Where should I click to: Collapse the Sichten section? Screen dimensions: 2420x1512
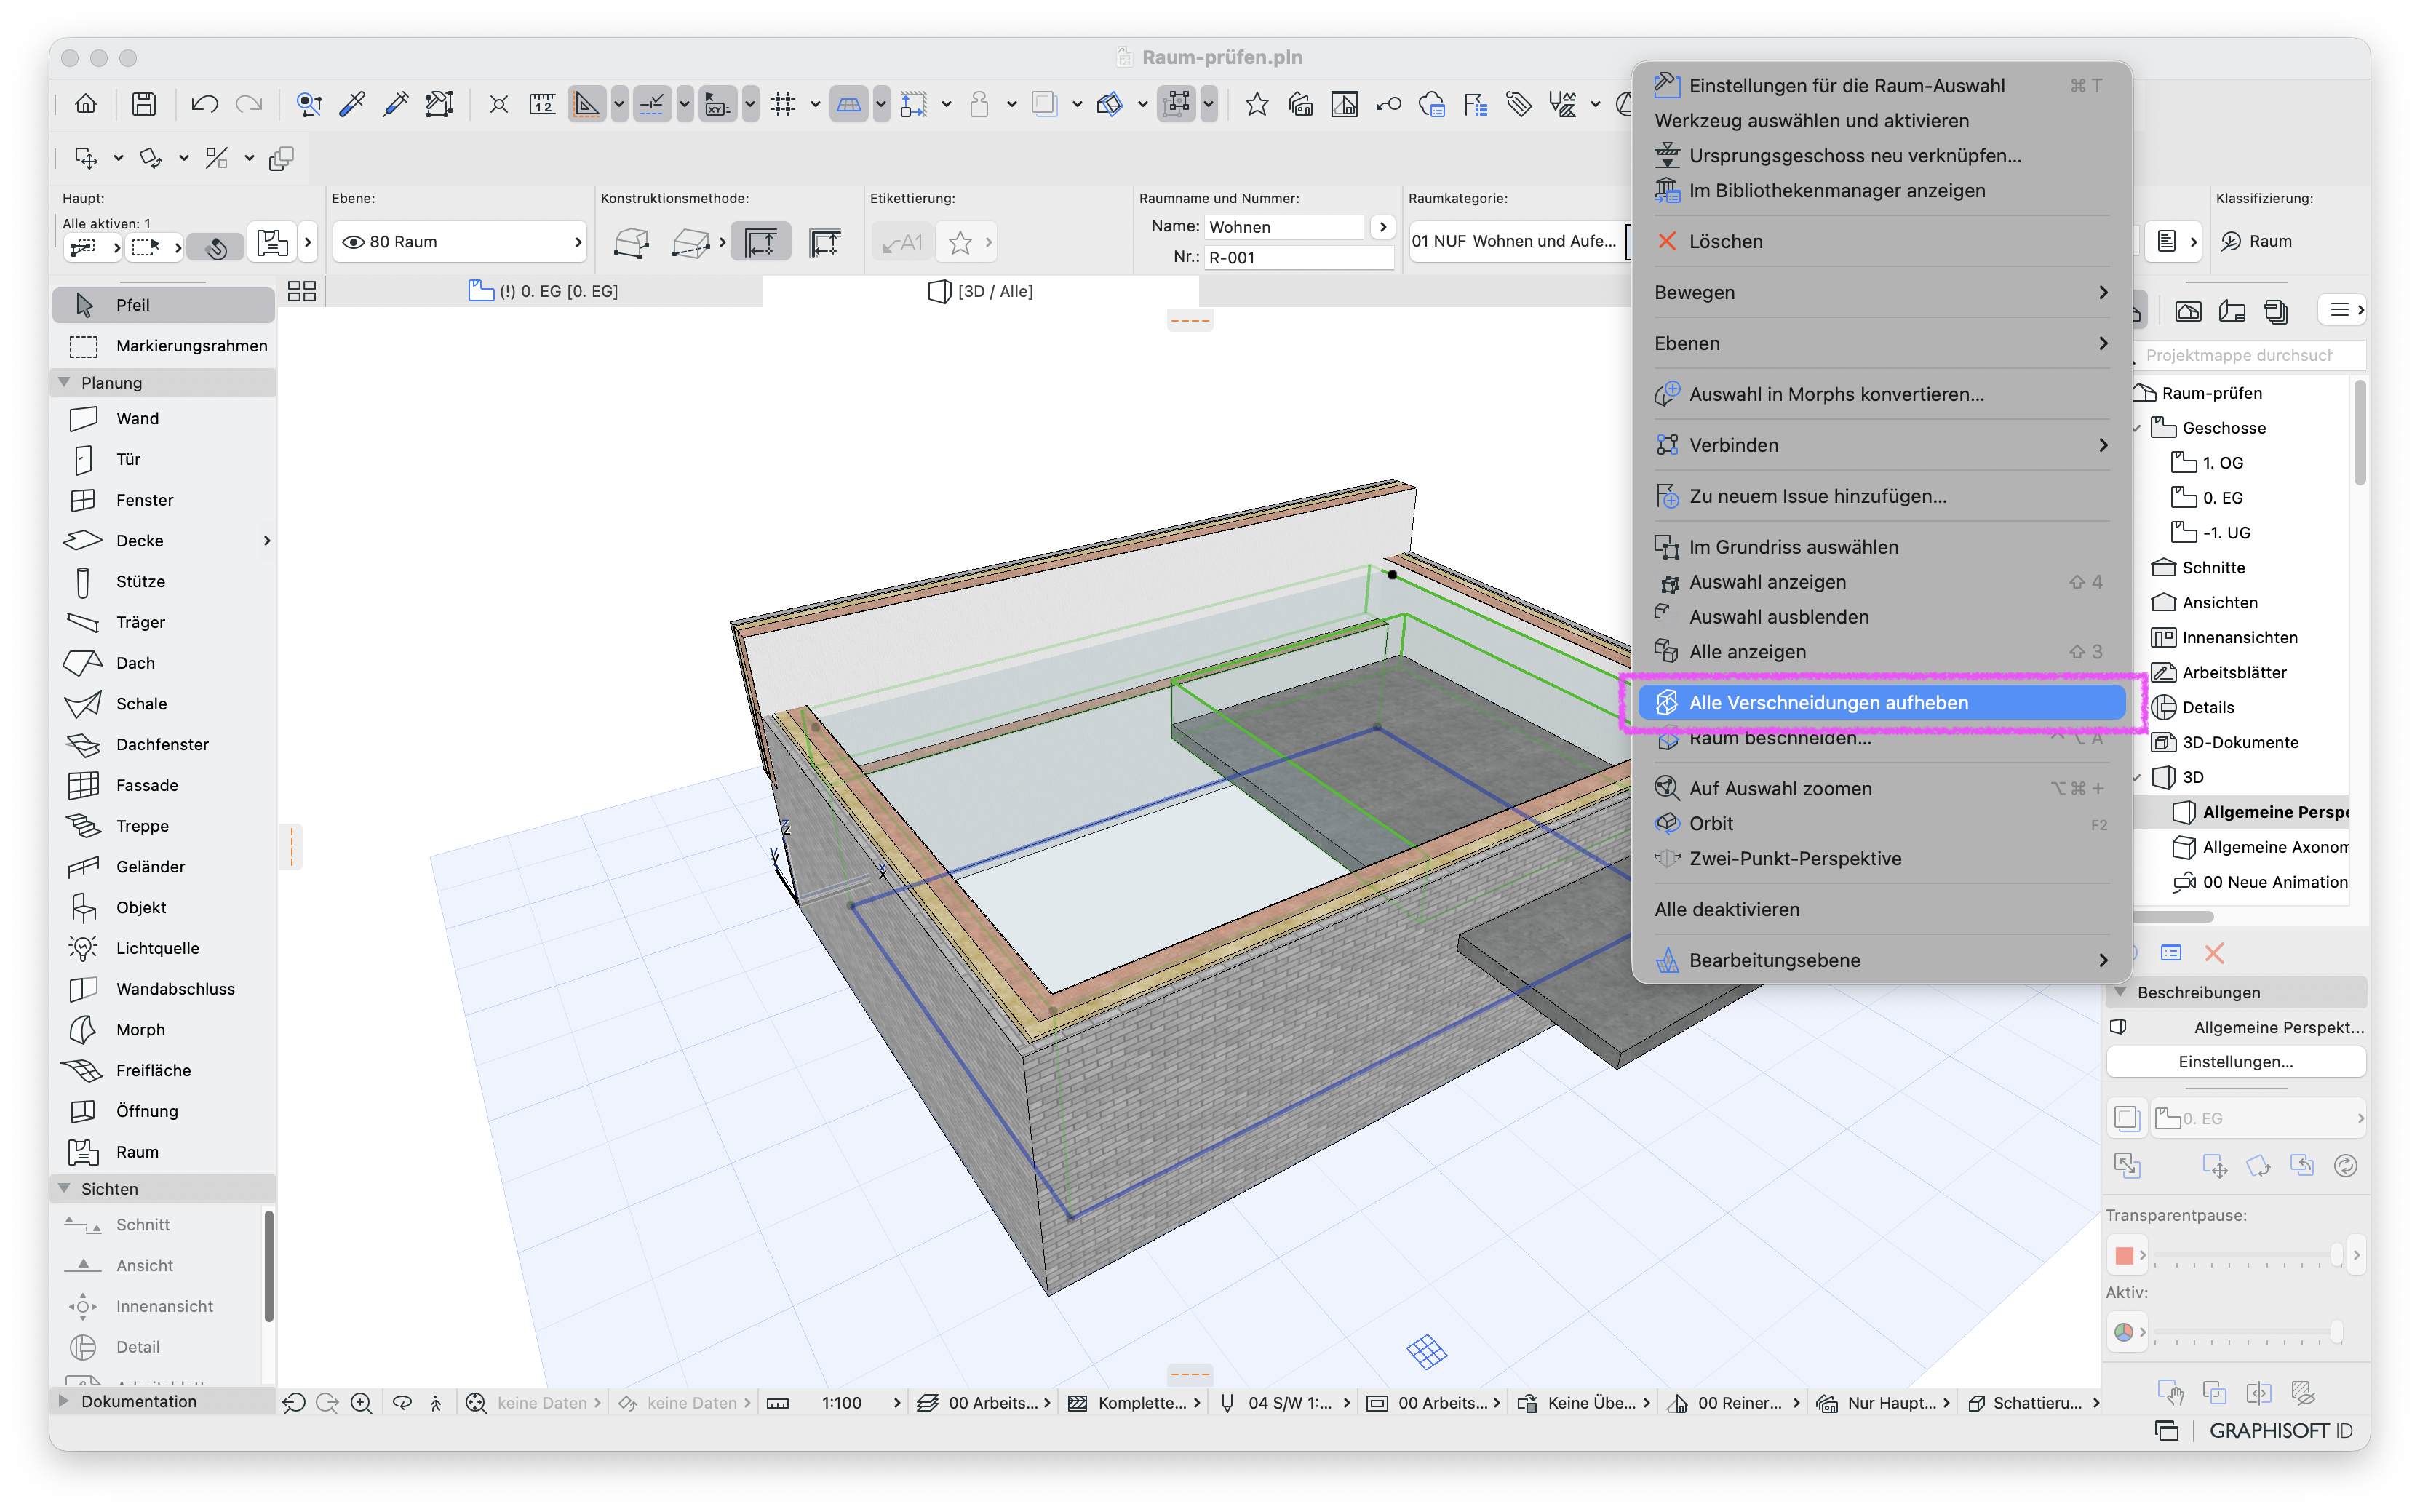coord(64,1188)
